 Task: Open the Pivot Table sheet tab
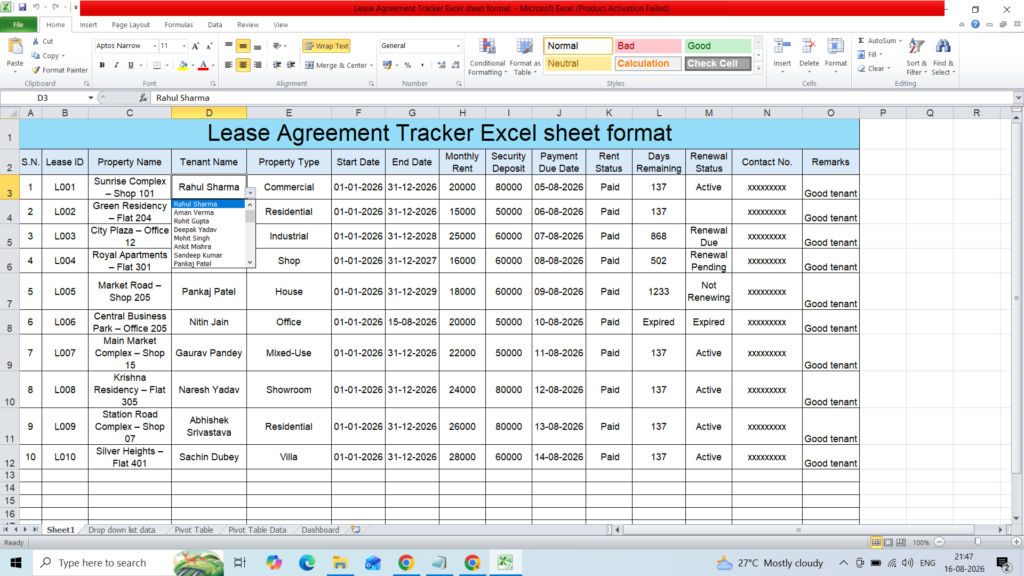[194, 530]
